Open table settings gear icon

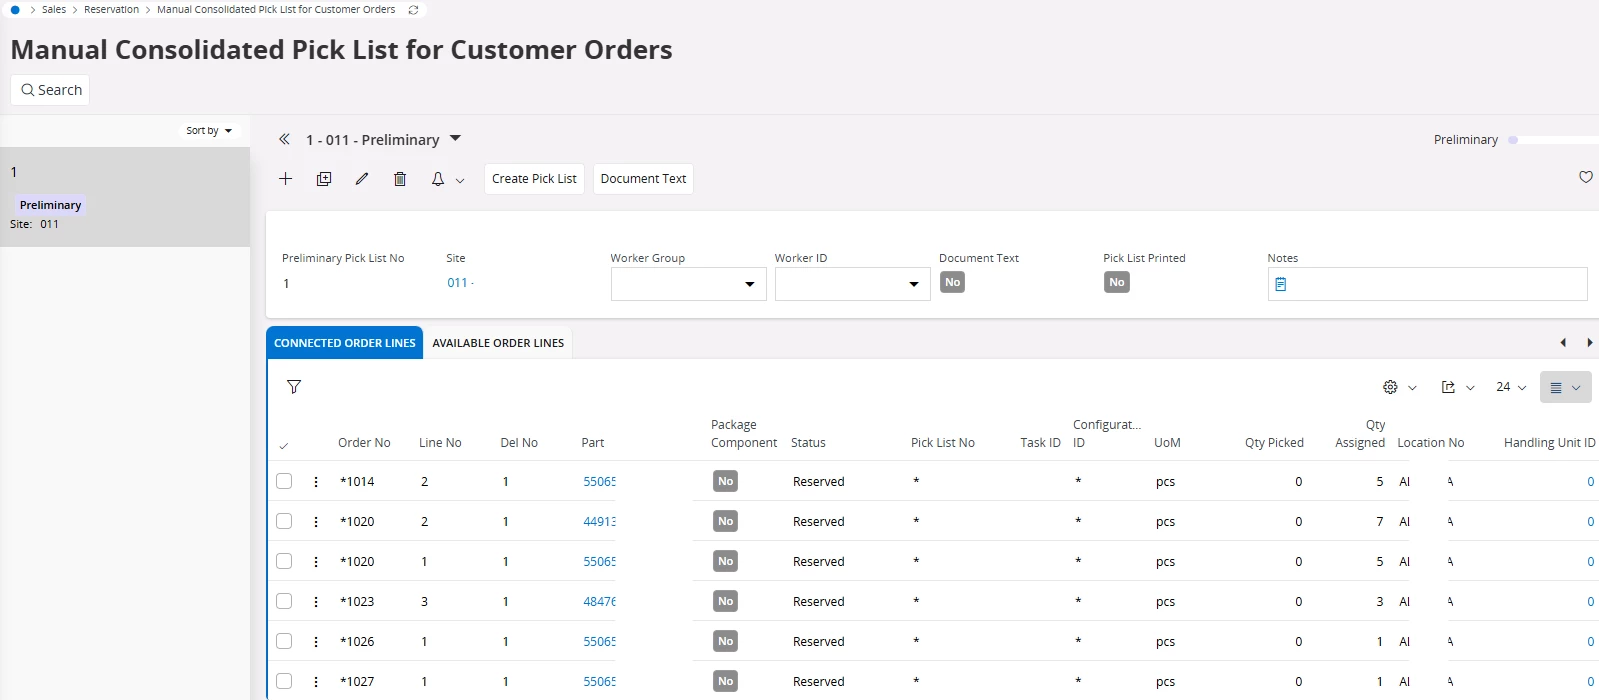[1390, 387]
